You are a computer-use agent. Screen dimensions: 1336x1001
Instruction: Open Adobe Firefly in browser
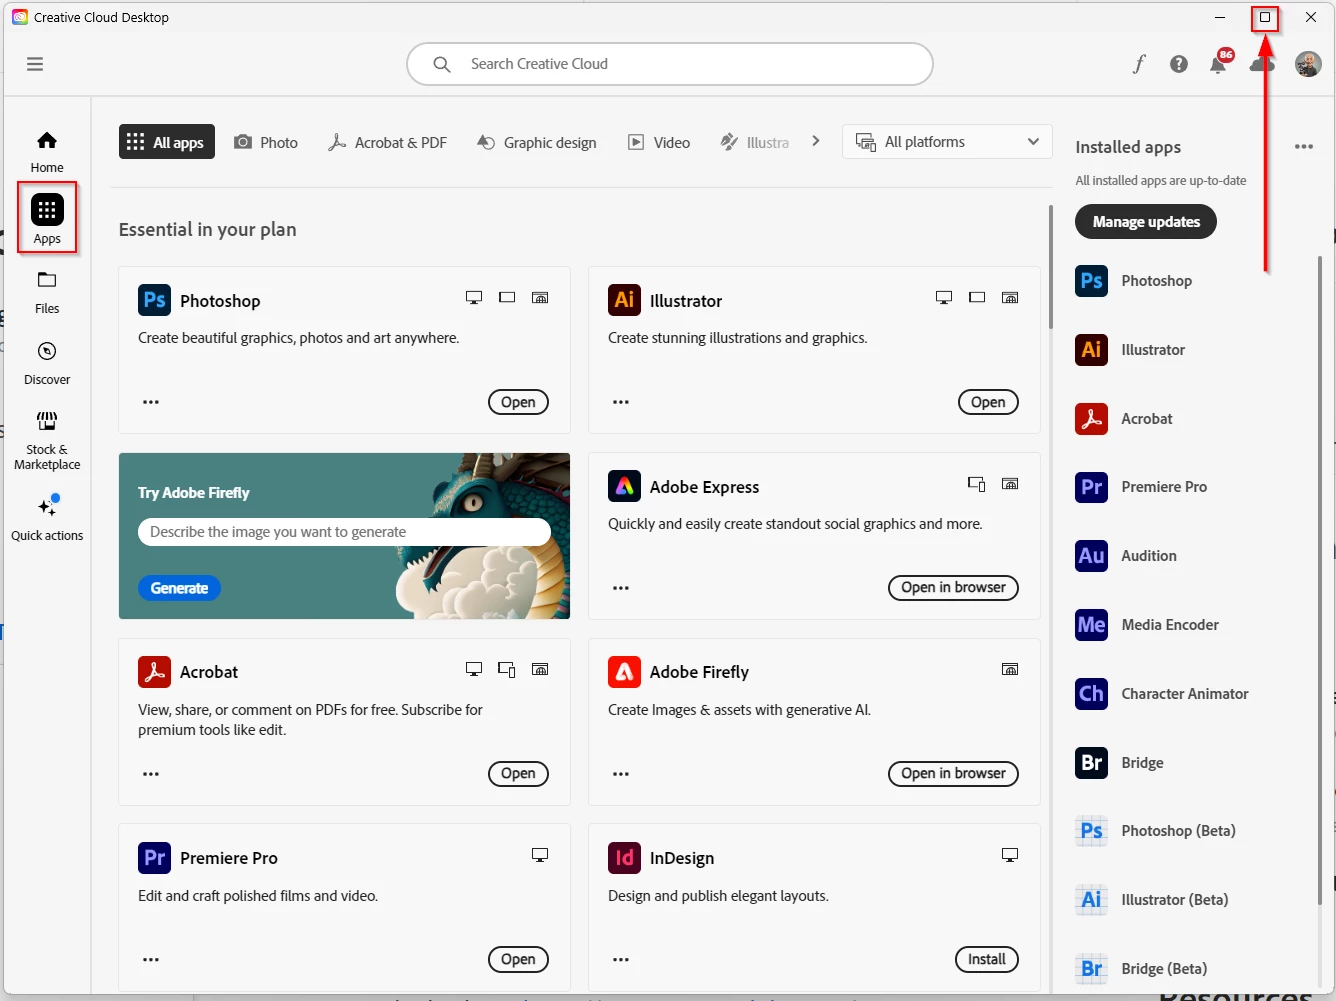[953, 774]
